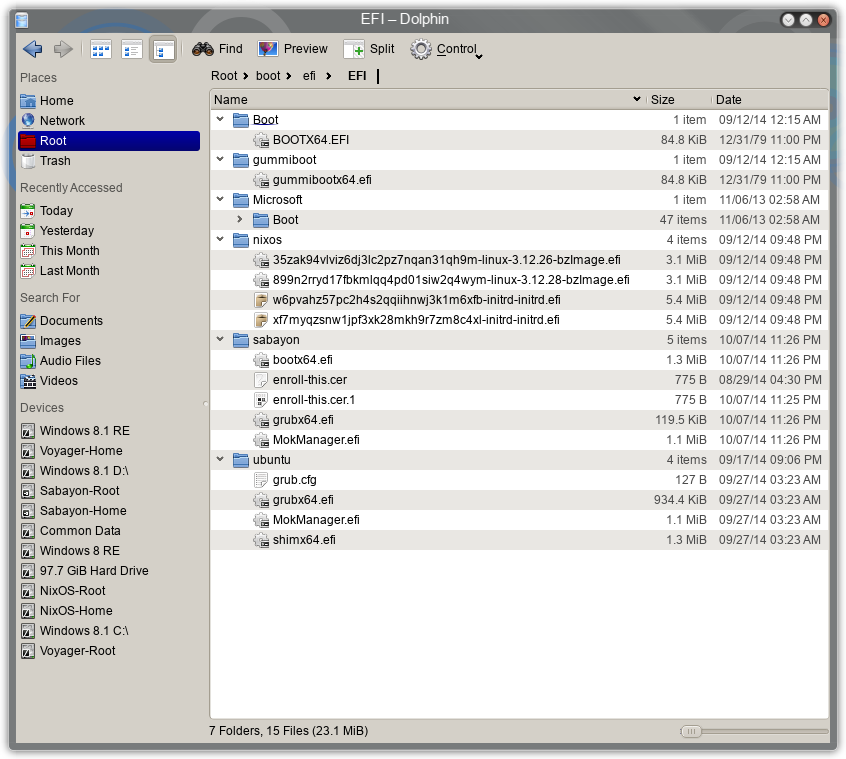846x759 pixels.
Task: Search for Documents
Action: (109, 321)
